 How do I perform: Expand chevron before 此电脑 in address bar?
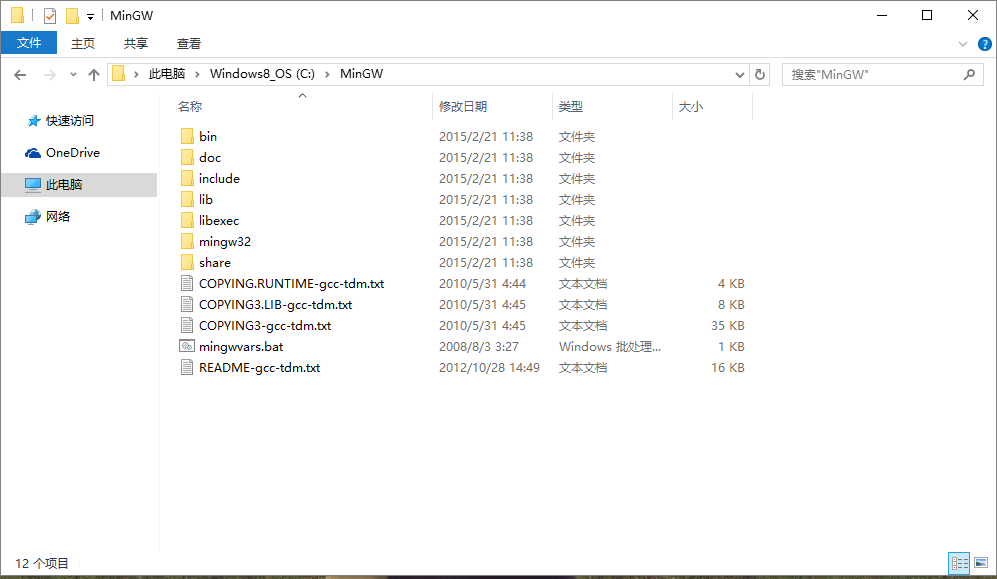(136, 74)
